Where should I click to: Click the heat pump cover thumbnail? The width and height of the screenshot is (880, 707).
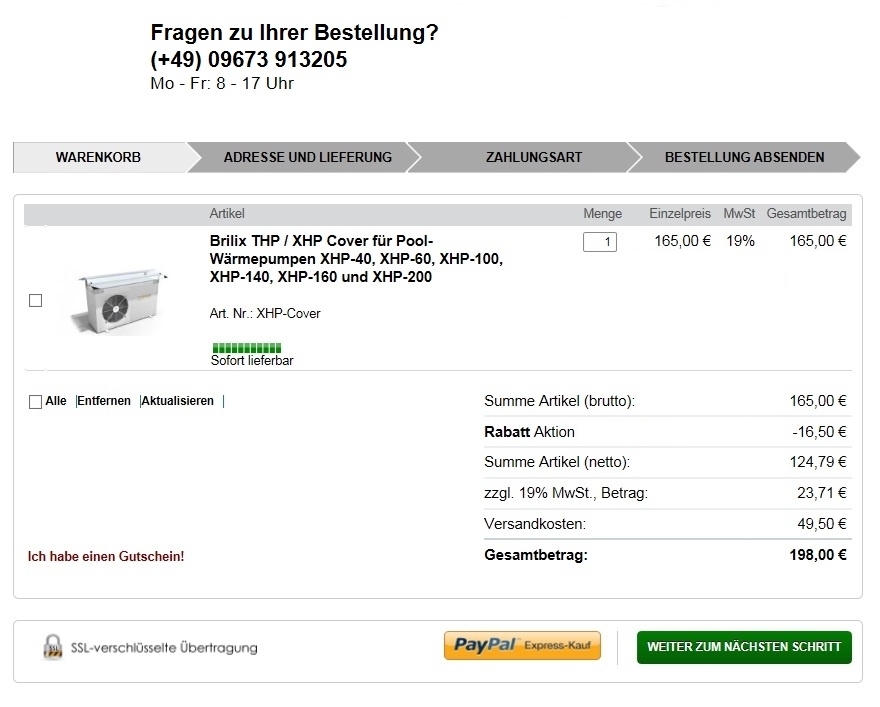point(117,299)
